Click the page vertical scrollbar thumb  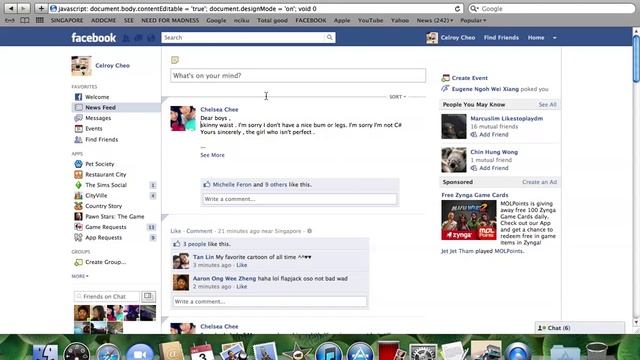(x=636, y=58)
